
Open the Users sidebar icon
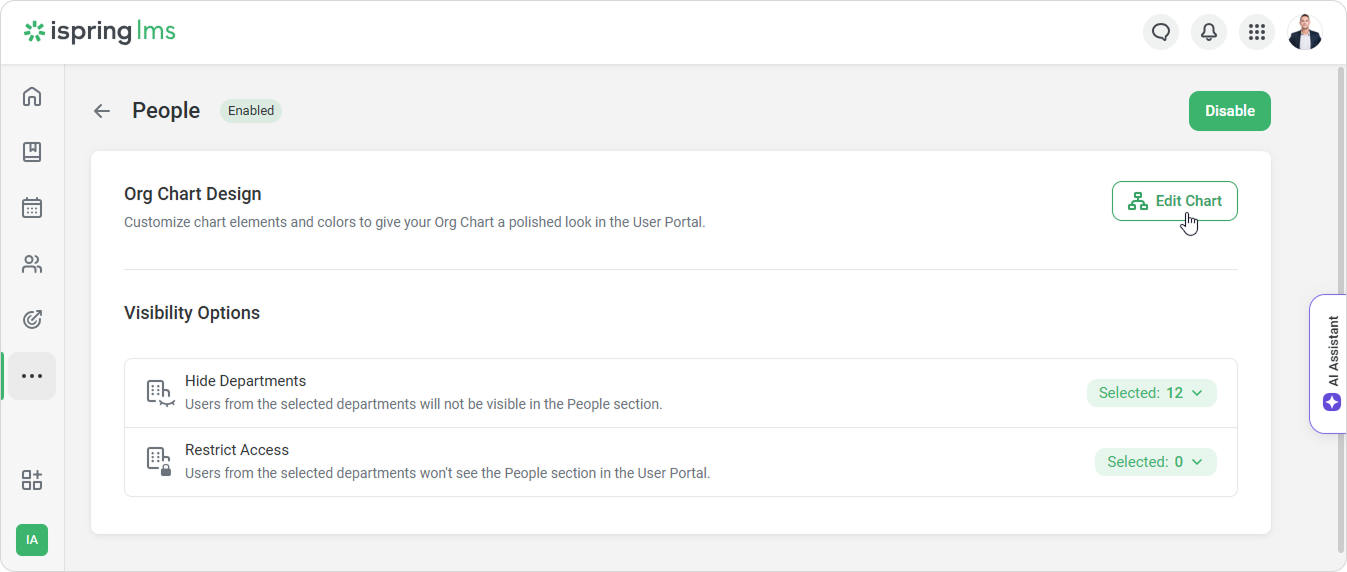(32, 264)
